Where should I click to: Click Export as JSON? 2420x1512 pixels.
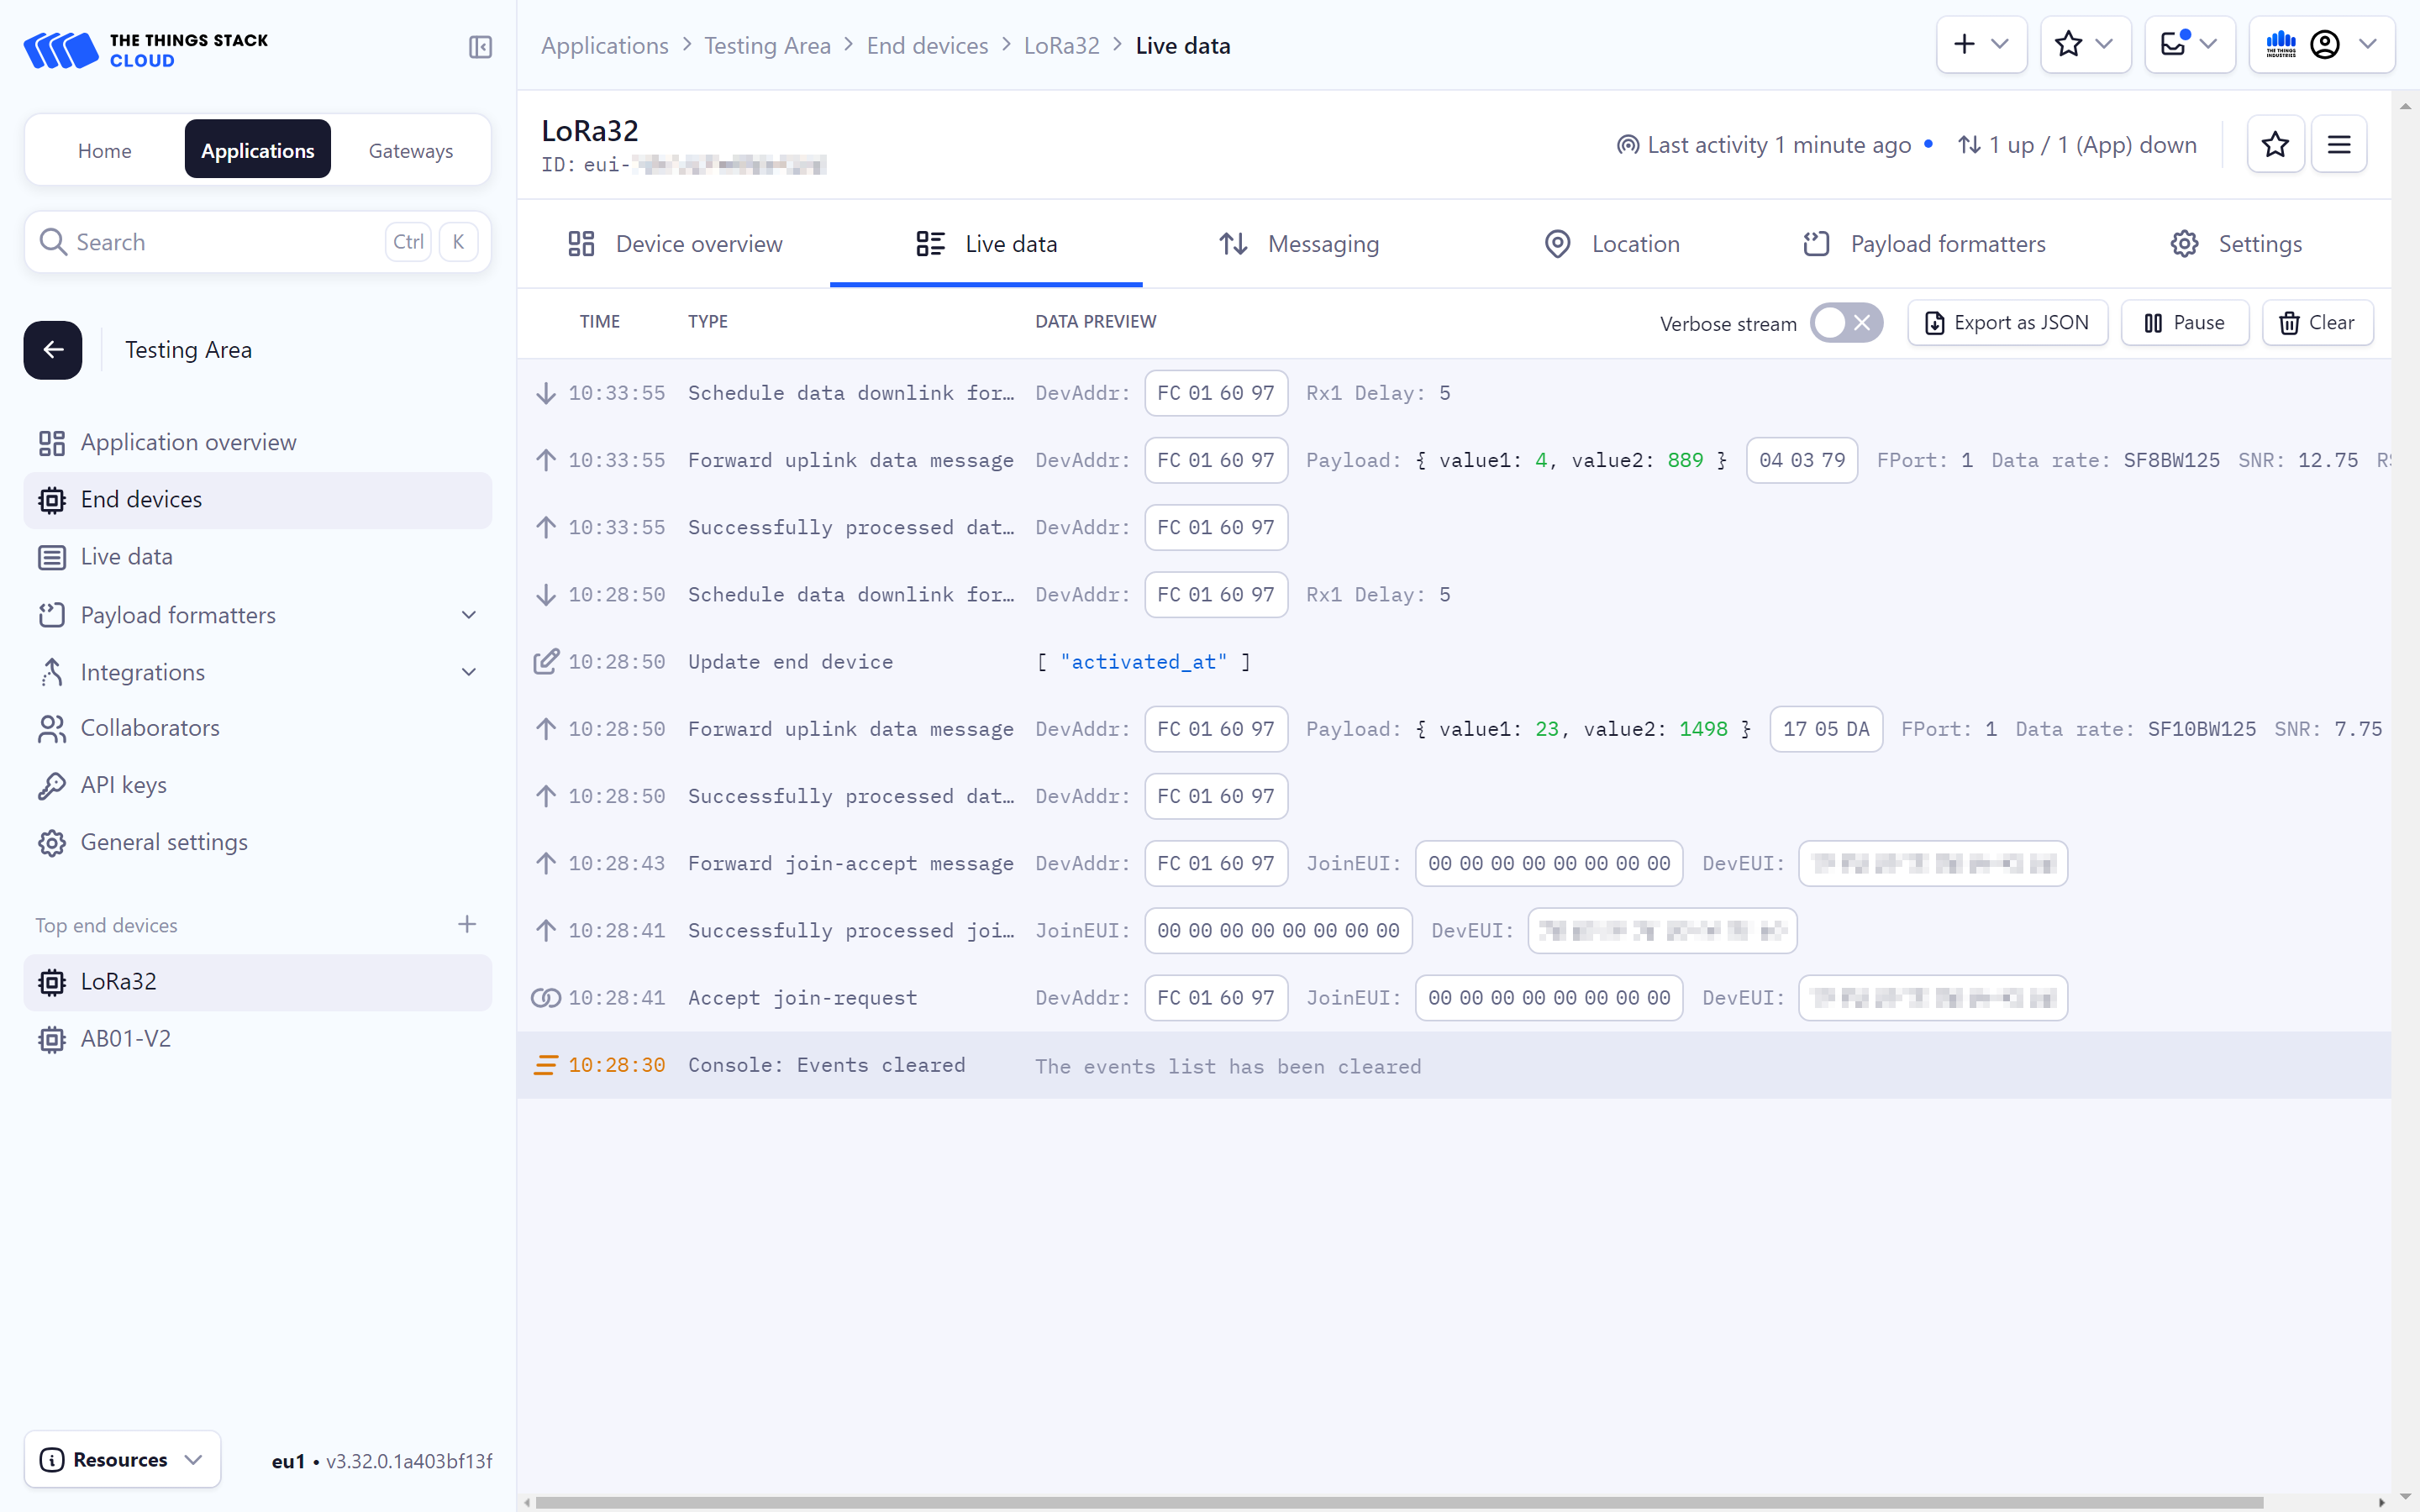pos(2008,322)
